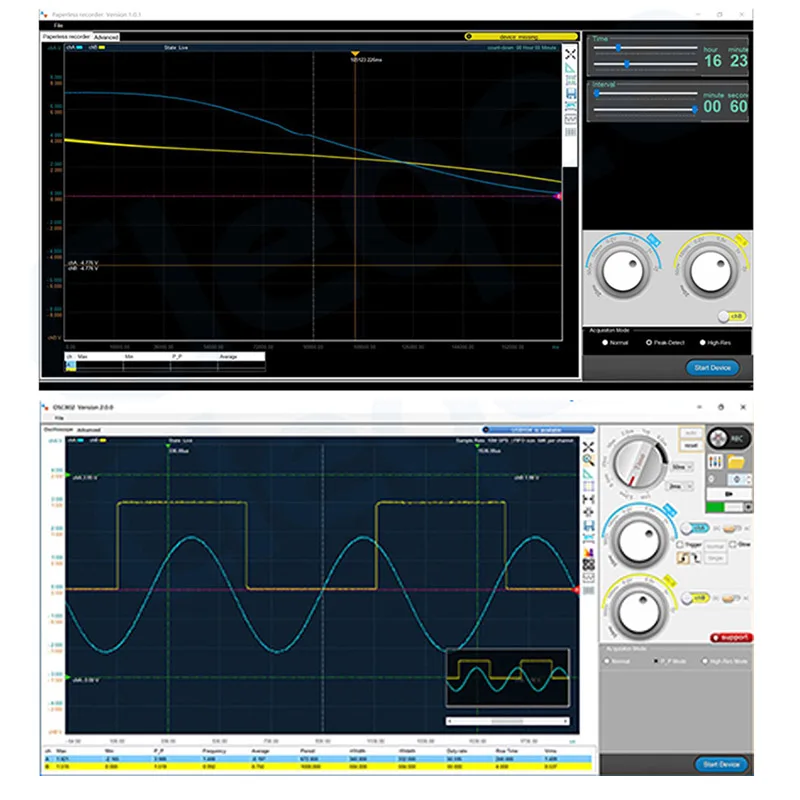Open the mixer sliders settings icon in OSC802
The image size is (800, 800).
(715, 462)
